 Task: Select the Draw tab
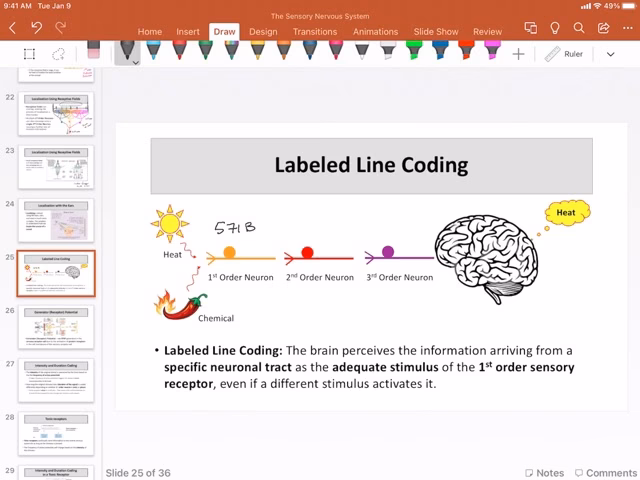click(x=224, y=31)
